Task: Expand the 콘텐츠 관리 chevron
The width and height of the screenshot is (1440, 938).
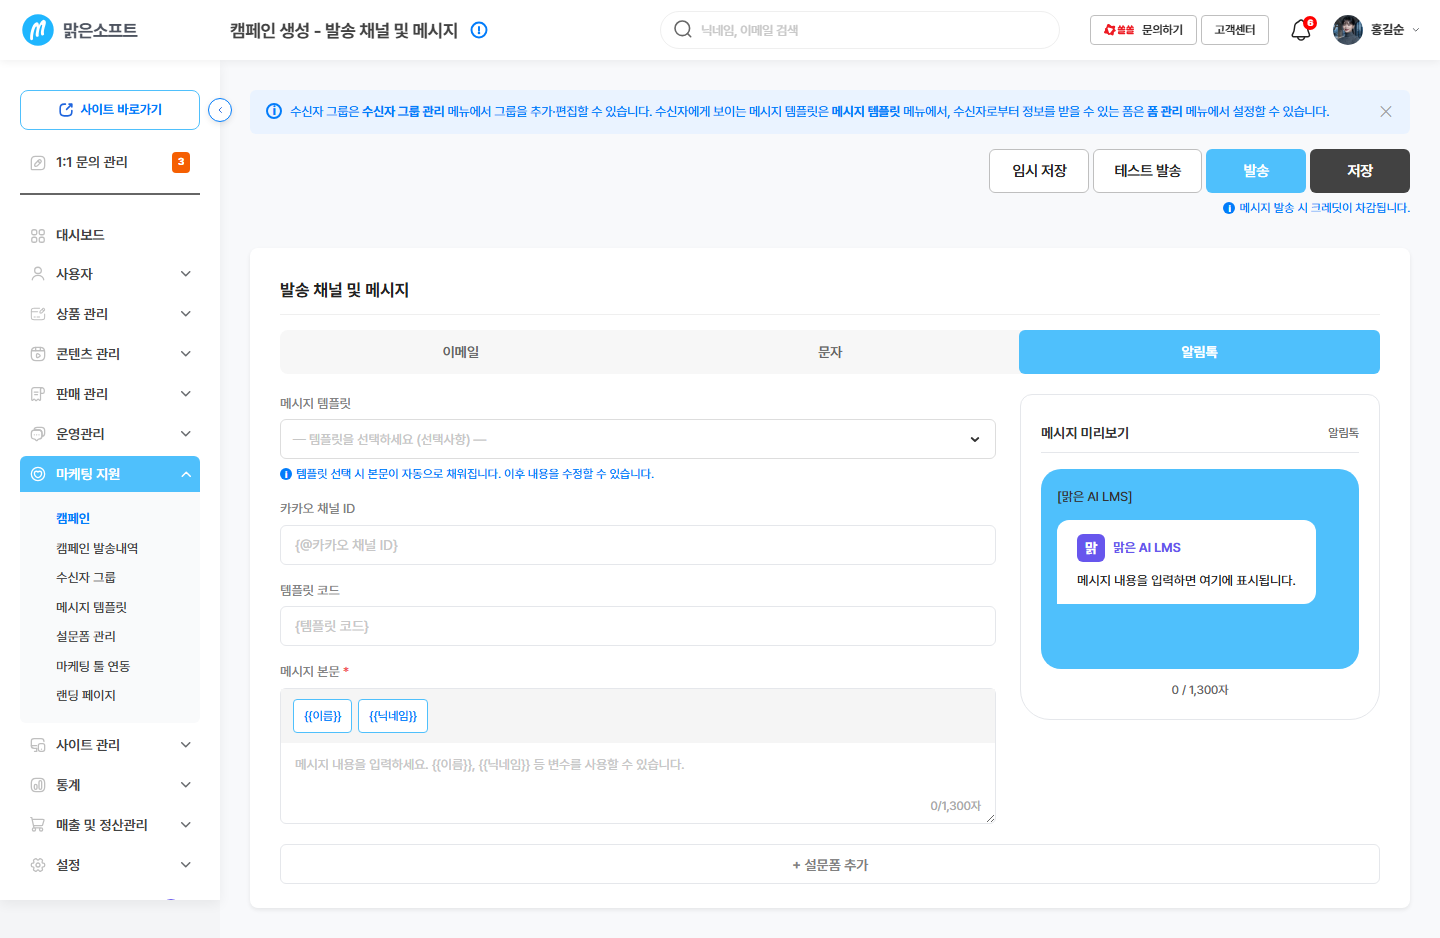Action: click(x=186, y=354)
